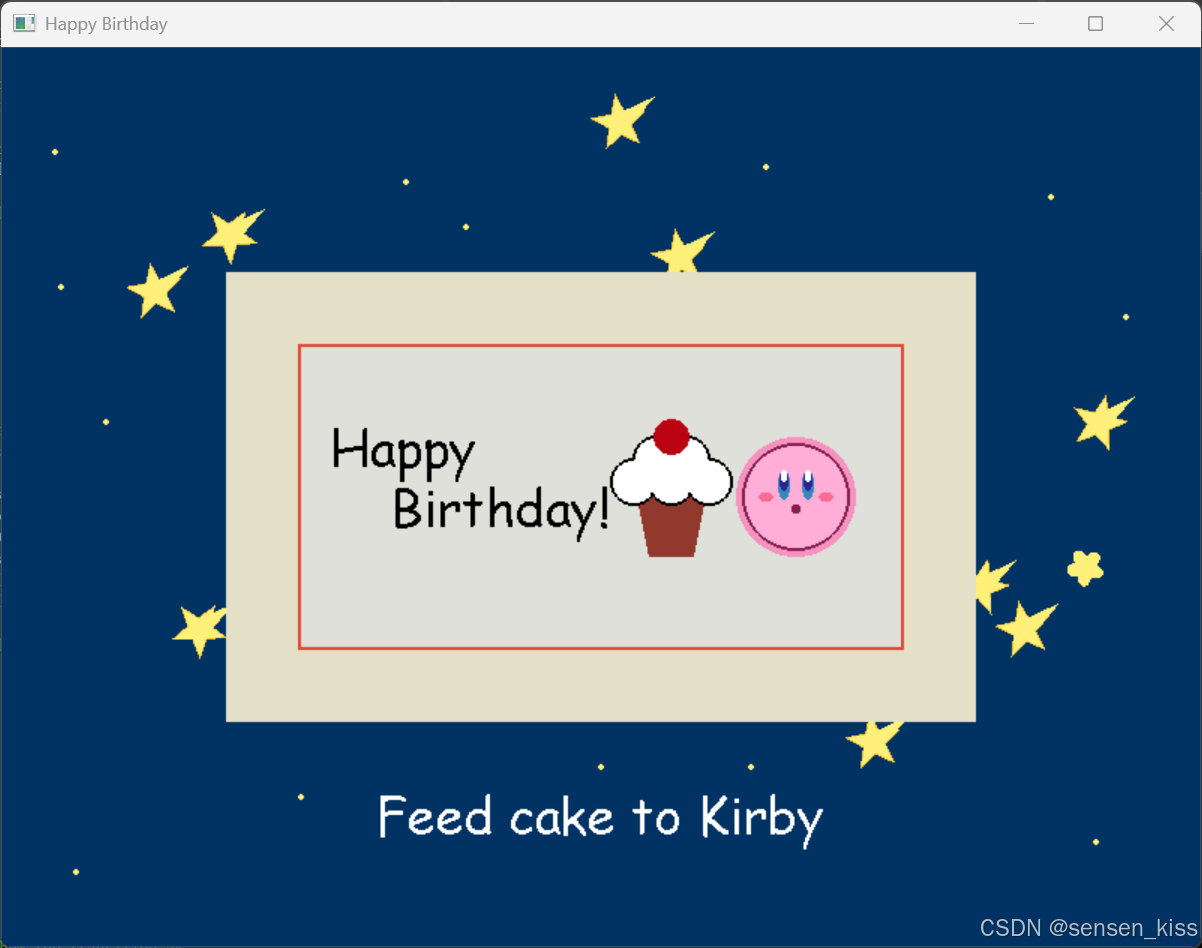
Task: Close the Happy Birthday window
Action: 1166,23
